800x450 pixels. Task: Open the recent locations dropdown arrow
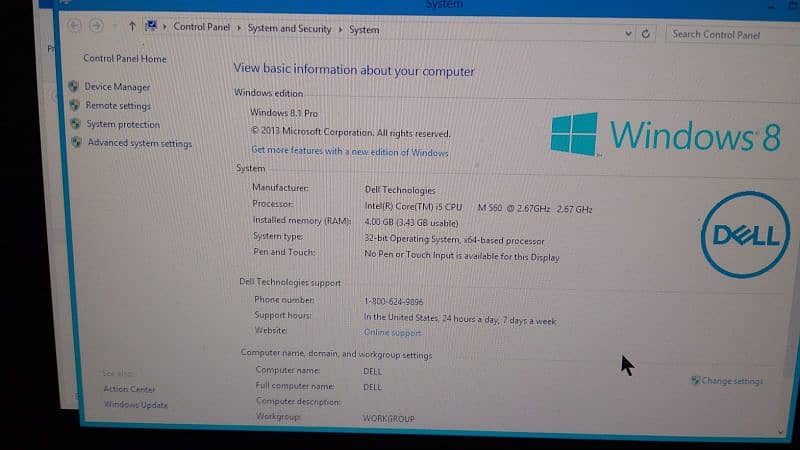pyautogui.click(x=114, y=26)
